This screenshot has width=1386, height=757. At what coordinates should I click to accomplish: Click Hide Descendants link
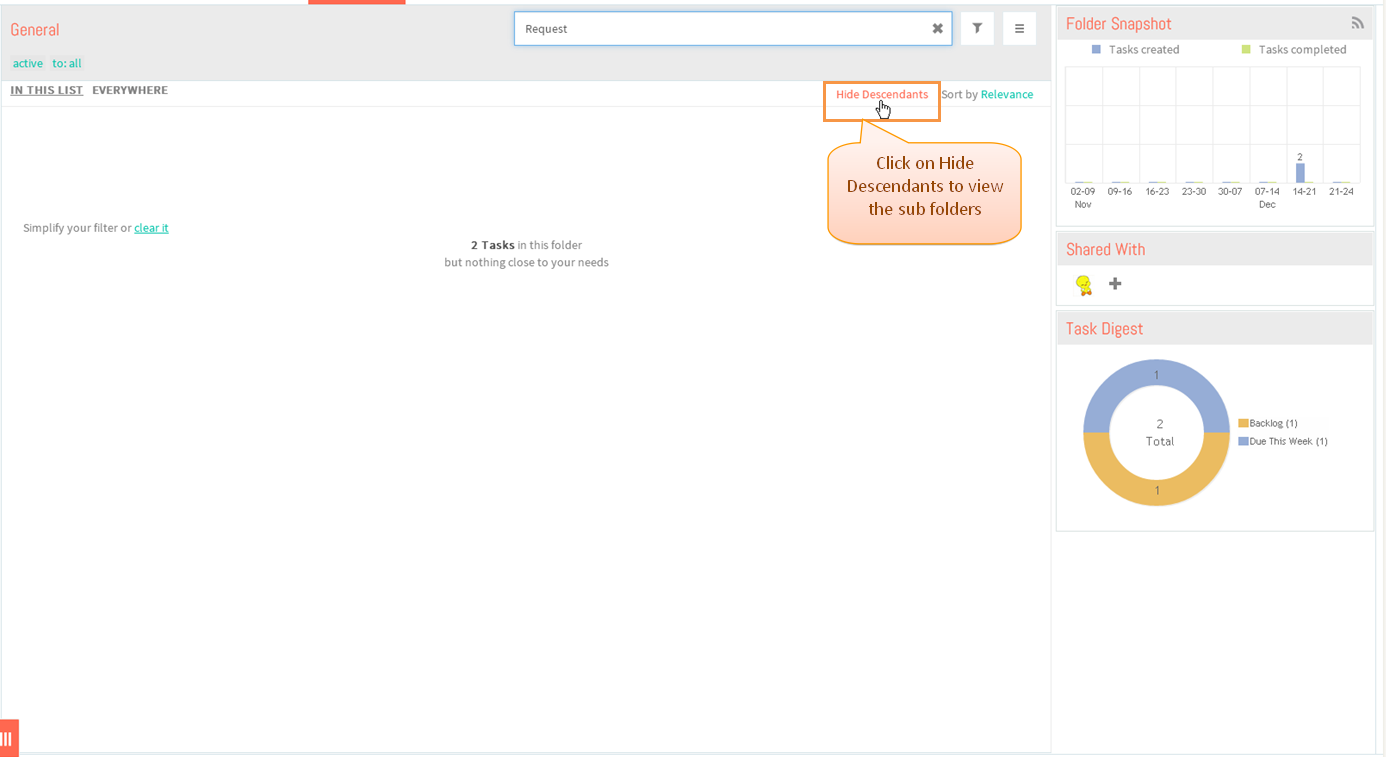tap(882, 95)
